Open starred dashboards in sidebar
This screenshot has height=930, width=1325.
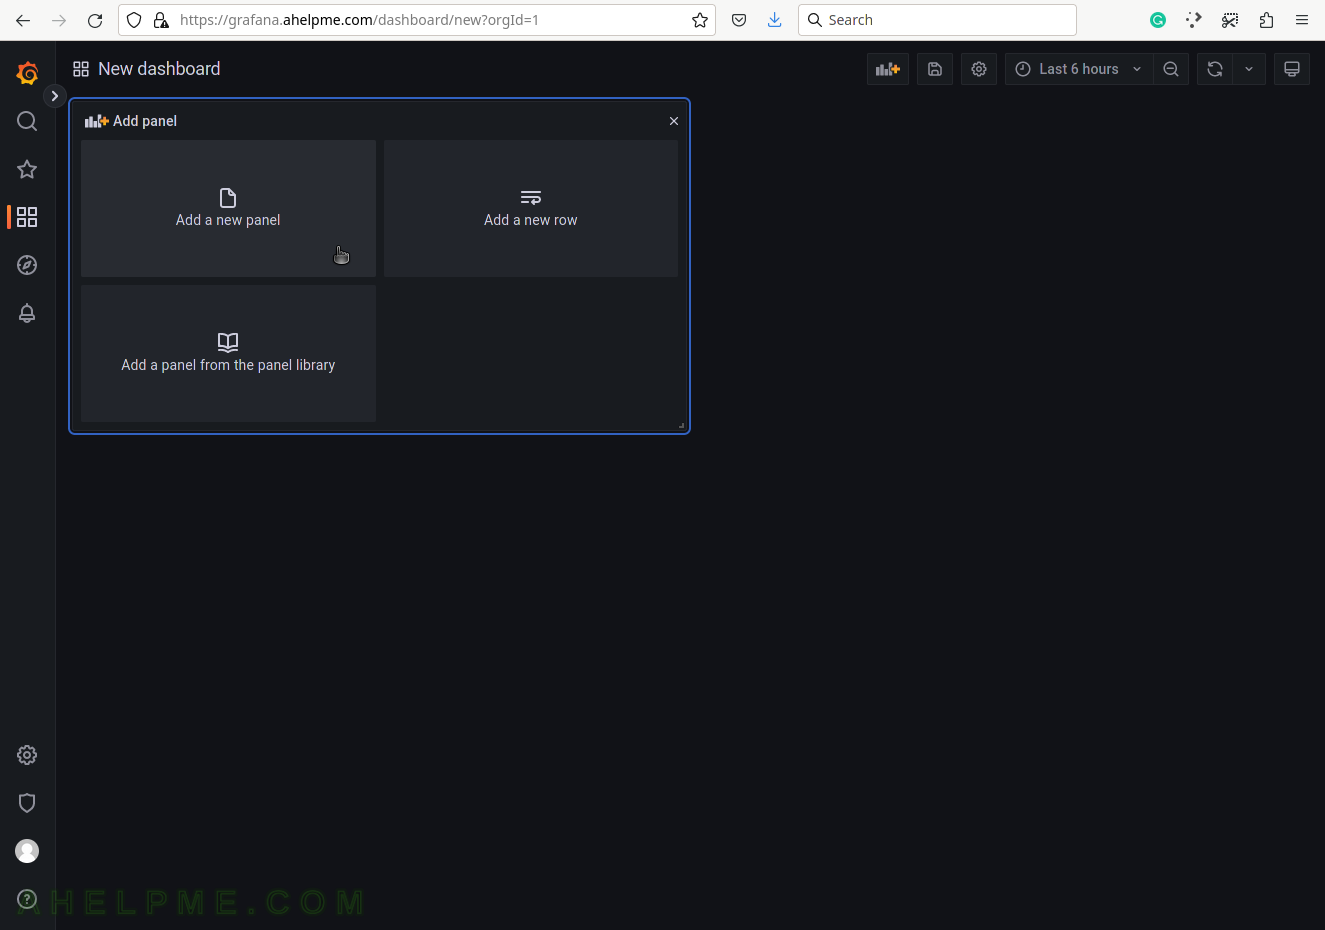[x=27, y=169]
